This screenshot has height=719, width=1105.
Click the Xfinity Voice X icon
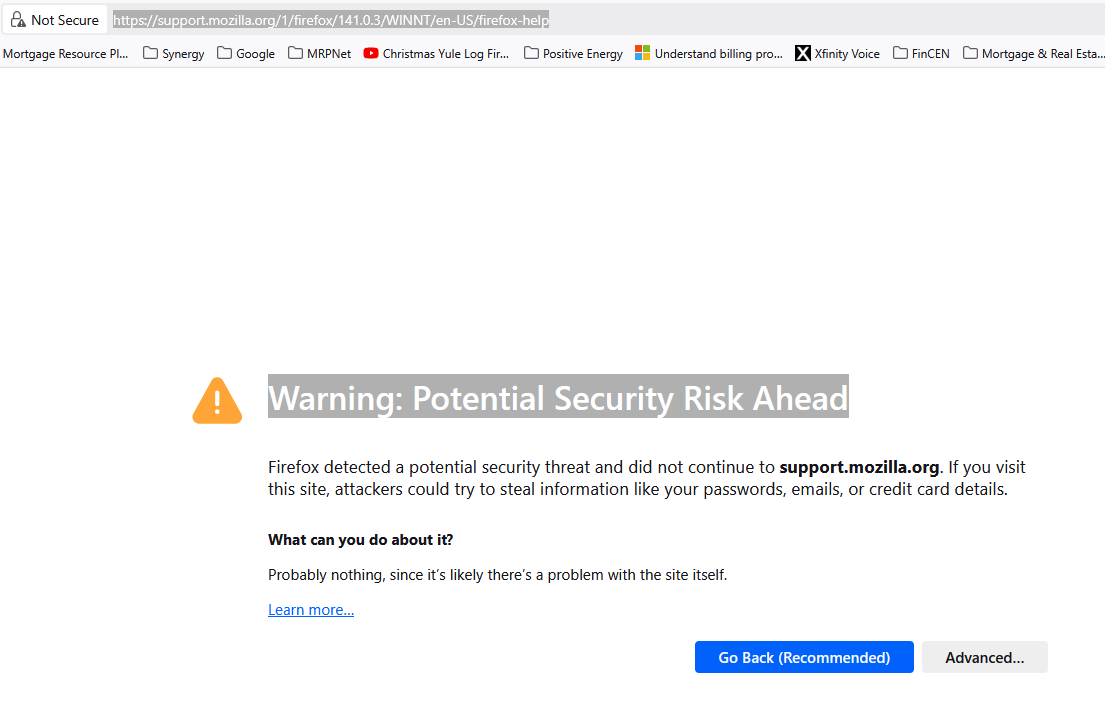click(x=803, y=54)
